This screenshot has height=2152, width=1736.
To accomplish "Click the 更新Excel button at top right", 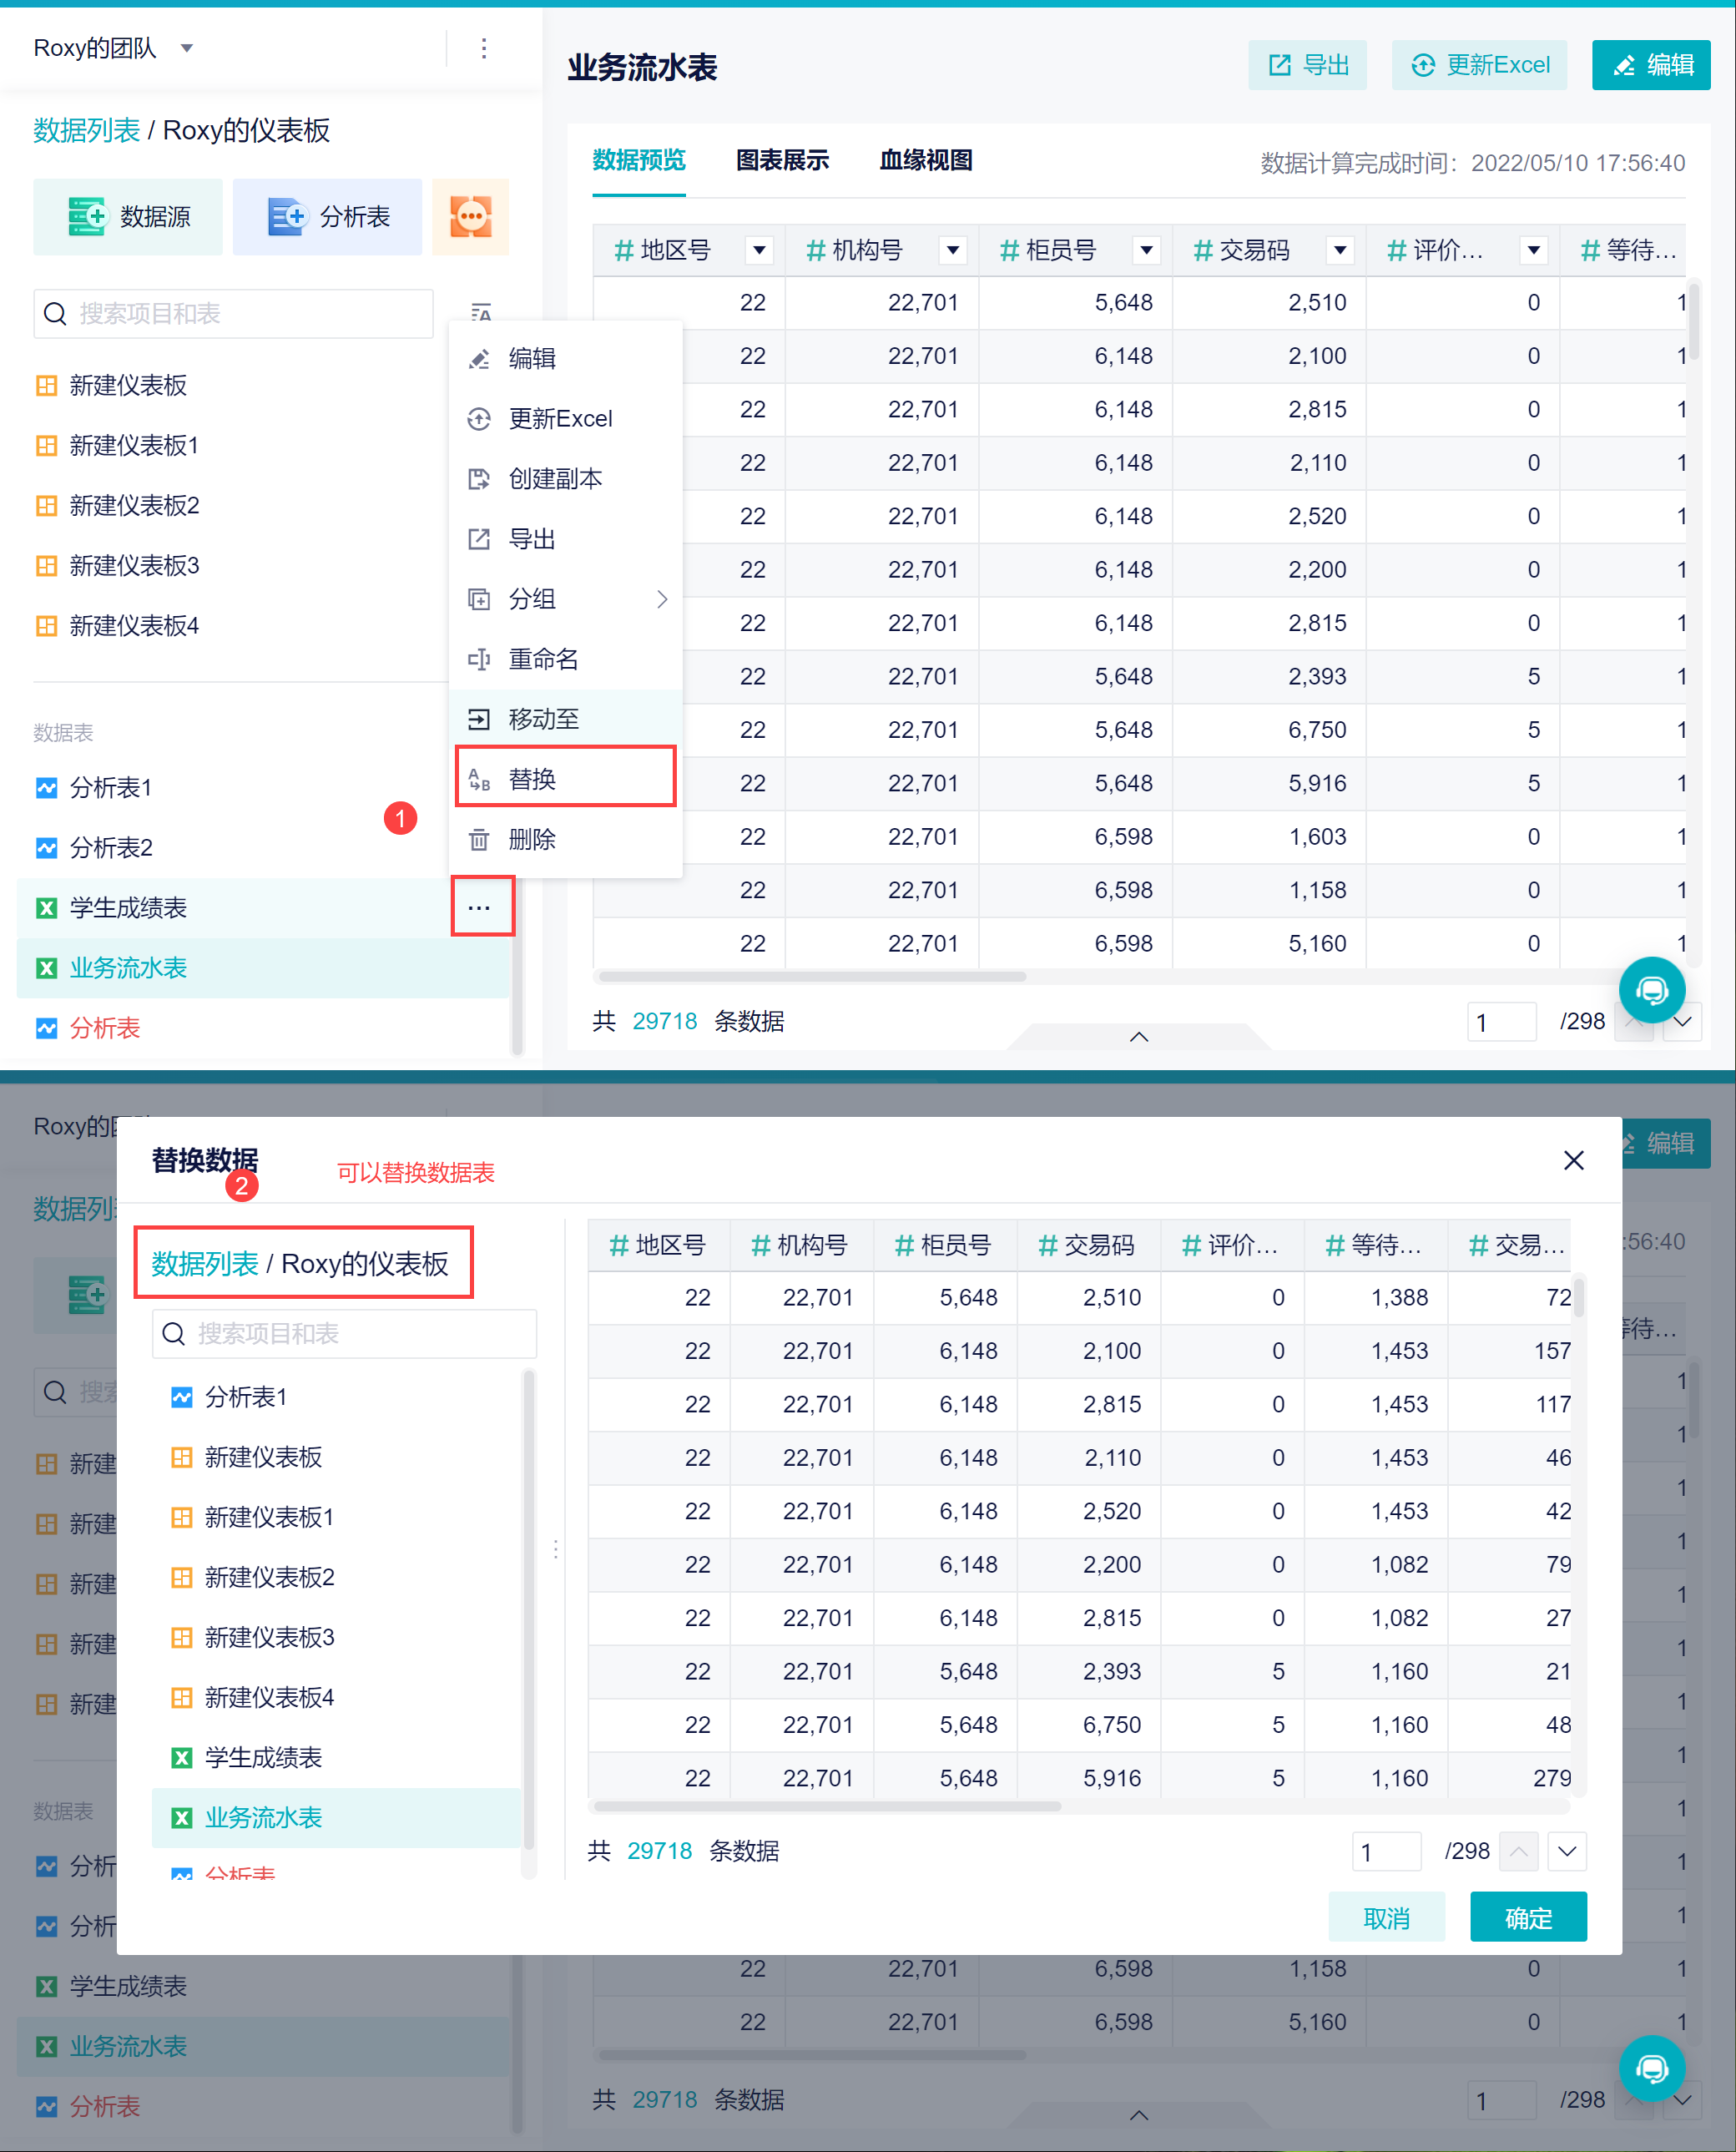I will (x=1479, y=66).
